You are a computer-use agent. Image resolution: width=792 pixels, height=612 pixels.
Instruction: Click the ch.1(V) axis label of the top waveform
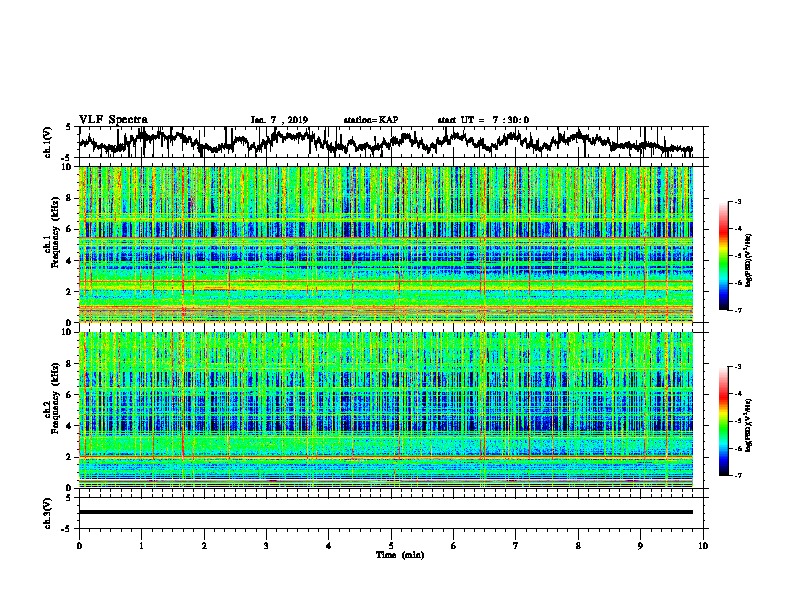pyautogui.click(x=48, y=142)
